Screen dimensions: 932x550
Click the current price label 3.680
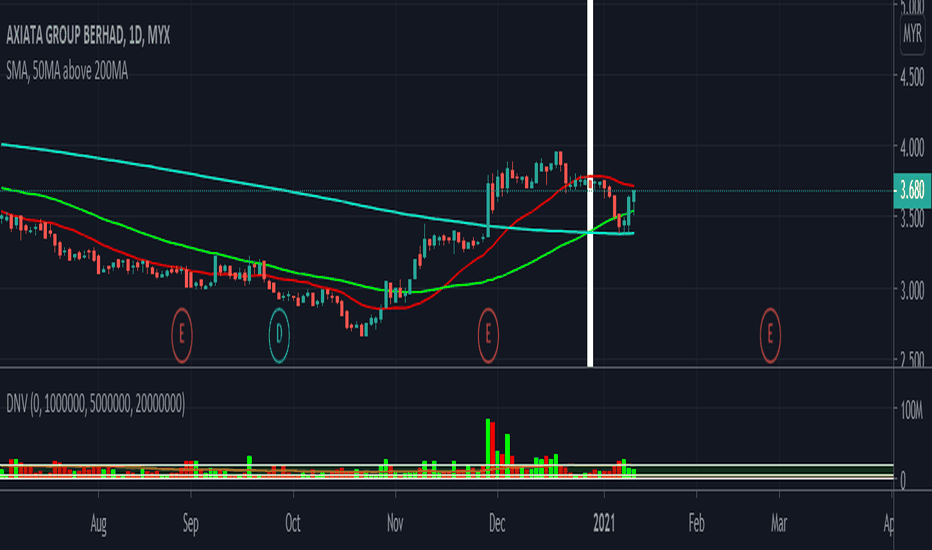(x=912, y=191)
